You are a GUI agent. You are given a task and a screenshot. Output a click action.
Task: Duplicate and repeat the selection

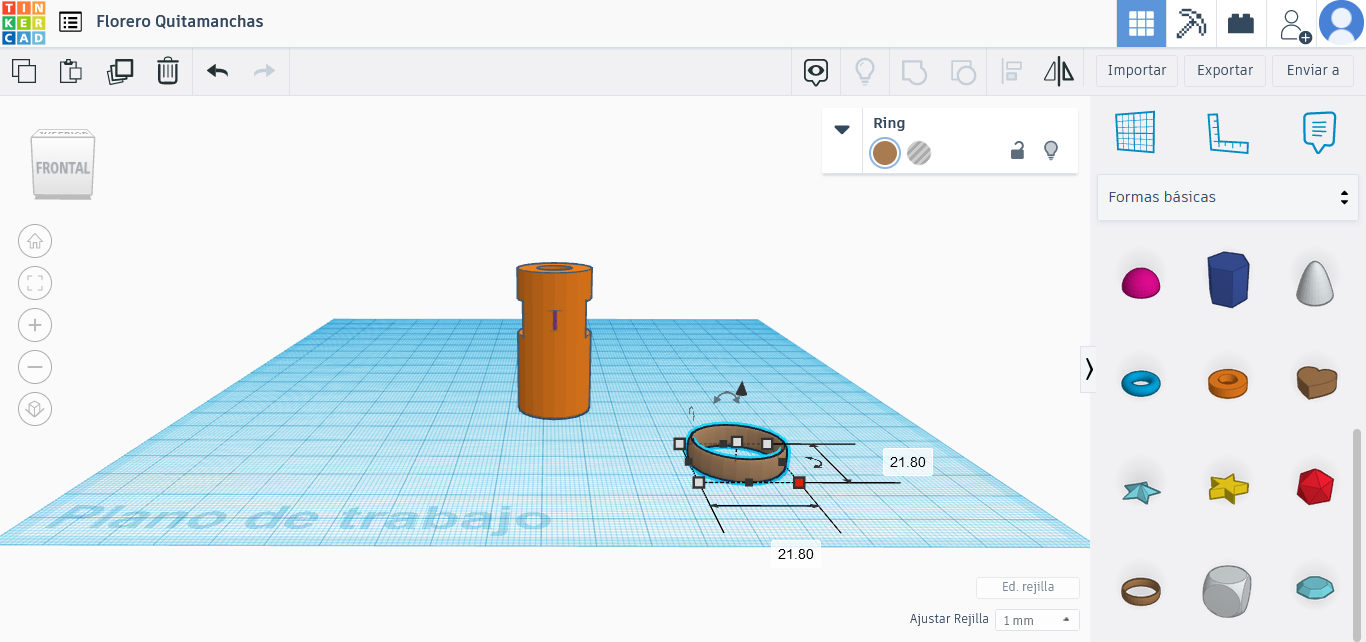(120, 71)
